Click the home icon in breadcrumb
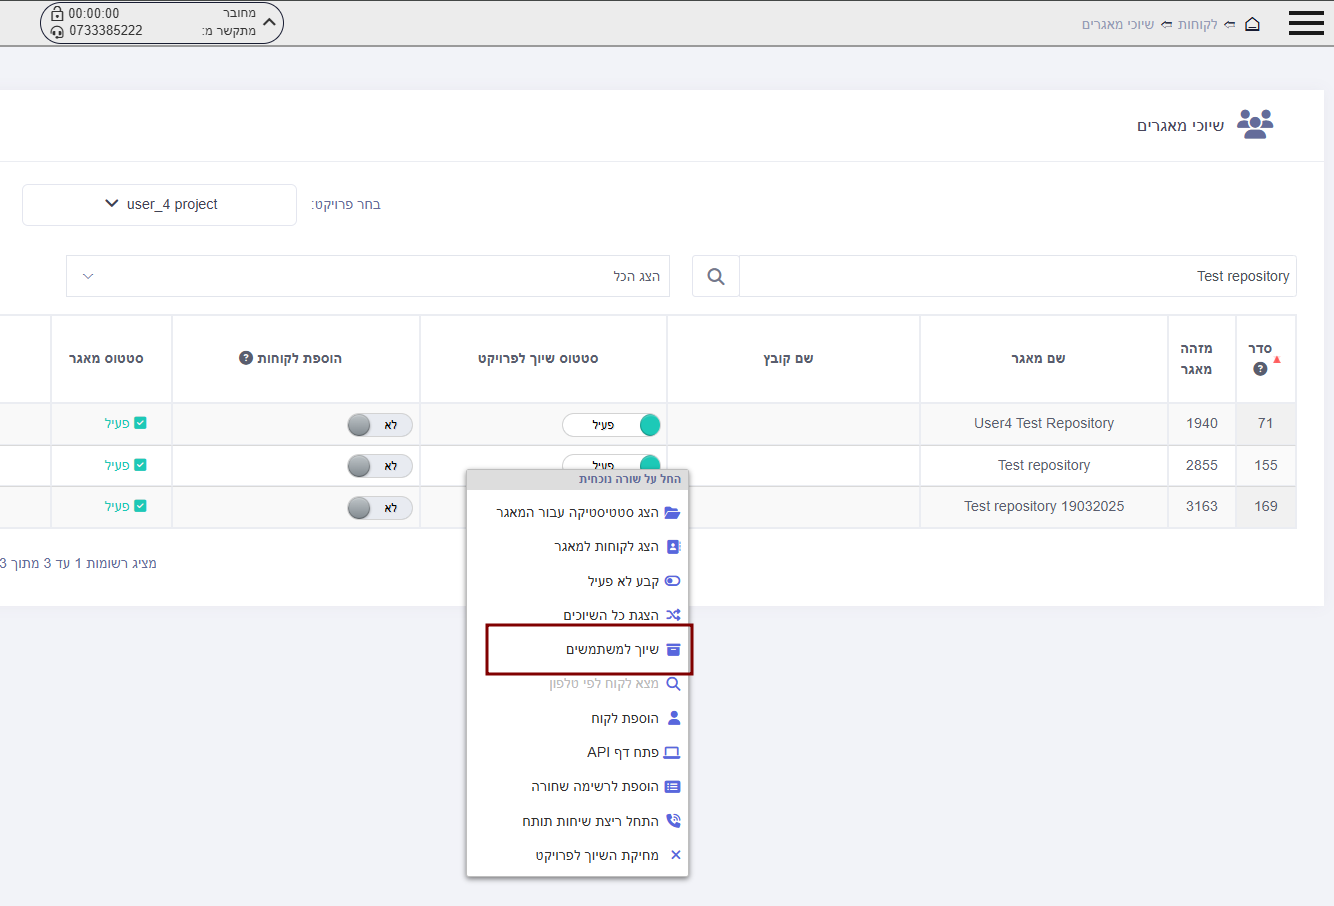 (x=1252, y=24)
